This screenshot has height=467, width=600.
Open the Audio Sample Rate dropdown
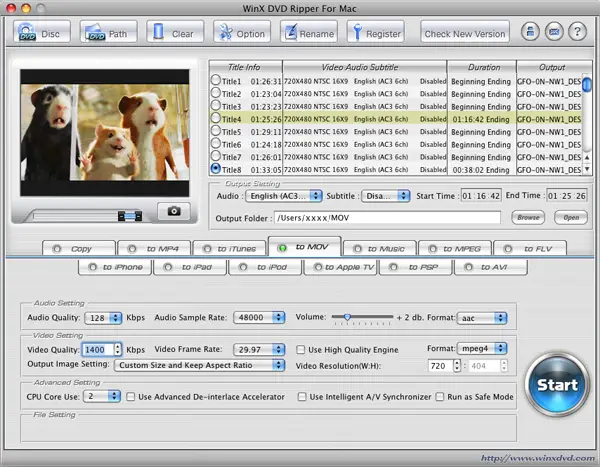click(259, 317)
